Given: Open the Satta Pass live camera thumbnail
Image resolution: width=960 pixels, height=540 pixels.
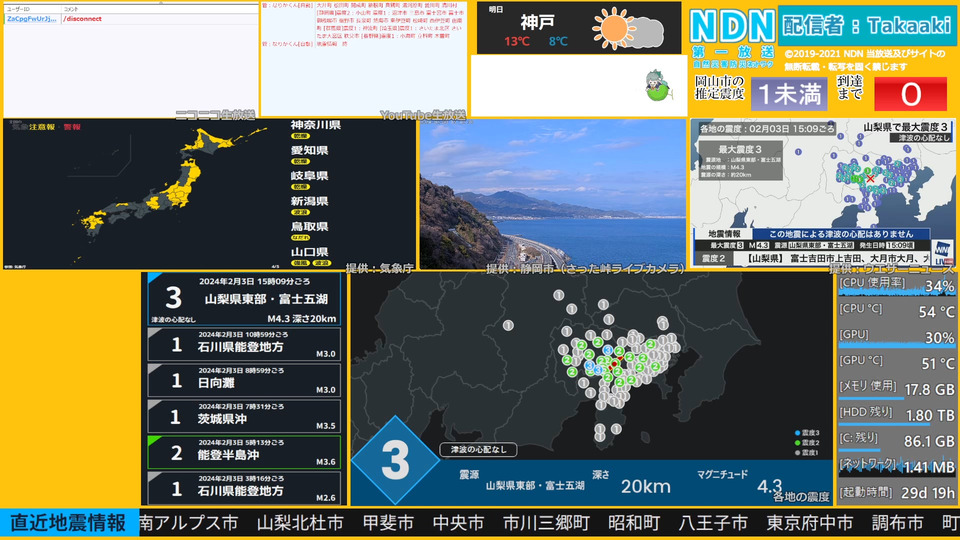Looking at the screenshot, I should point(553,194).
